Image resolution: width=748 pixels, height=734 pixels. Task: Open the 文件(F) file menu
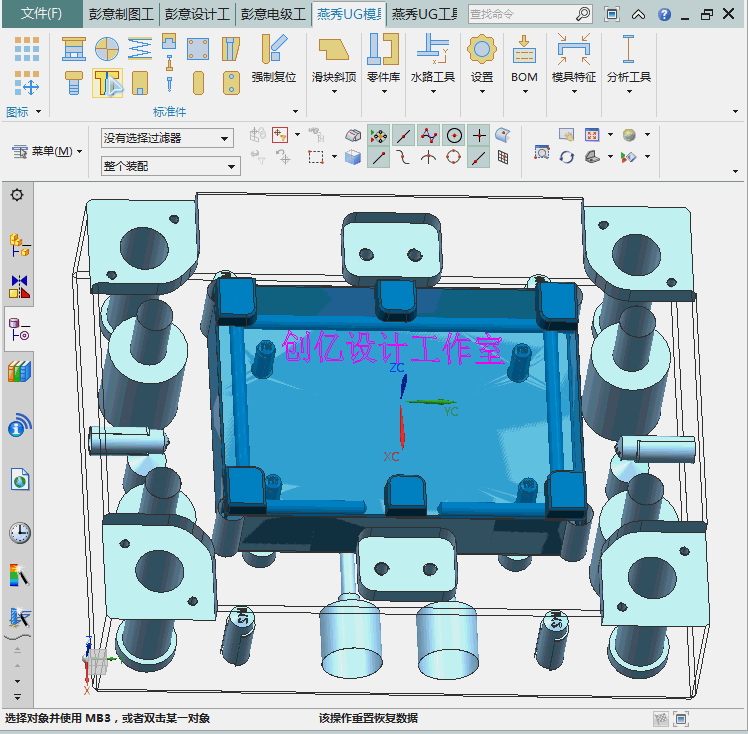[41, 14]
